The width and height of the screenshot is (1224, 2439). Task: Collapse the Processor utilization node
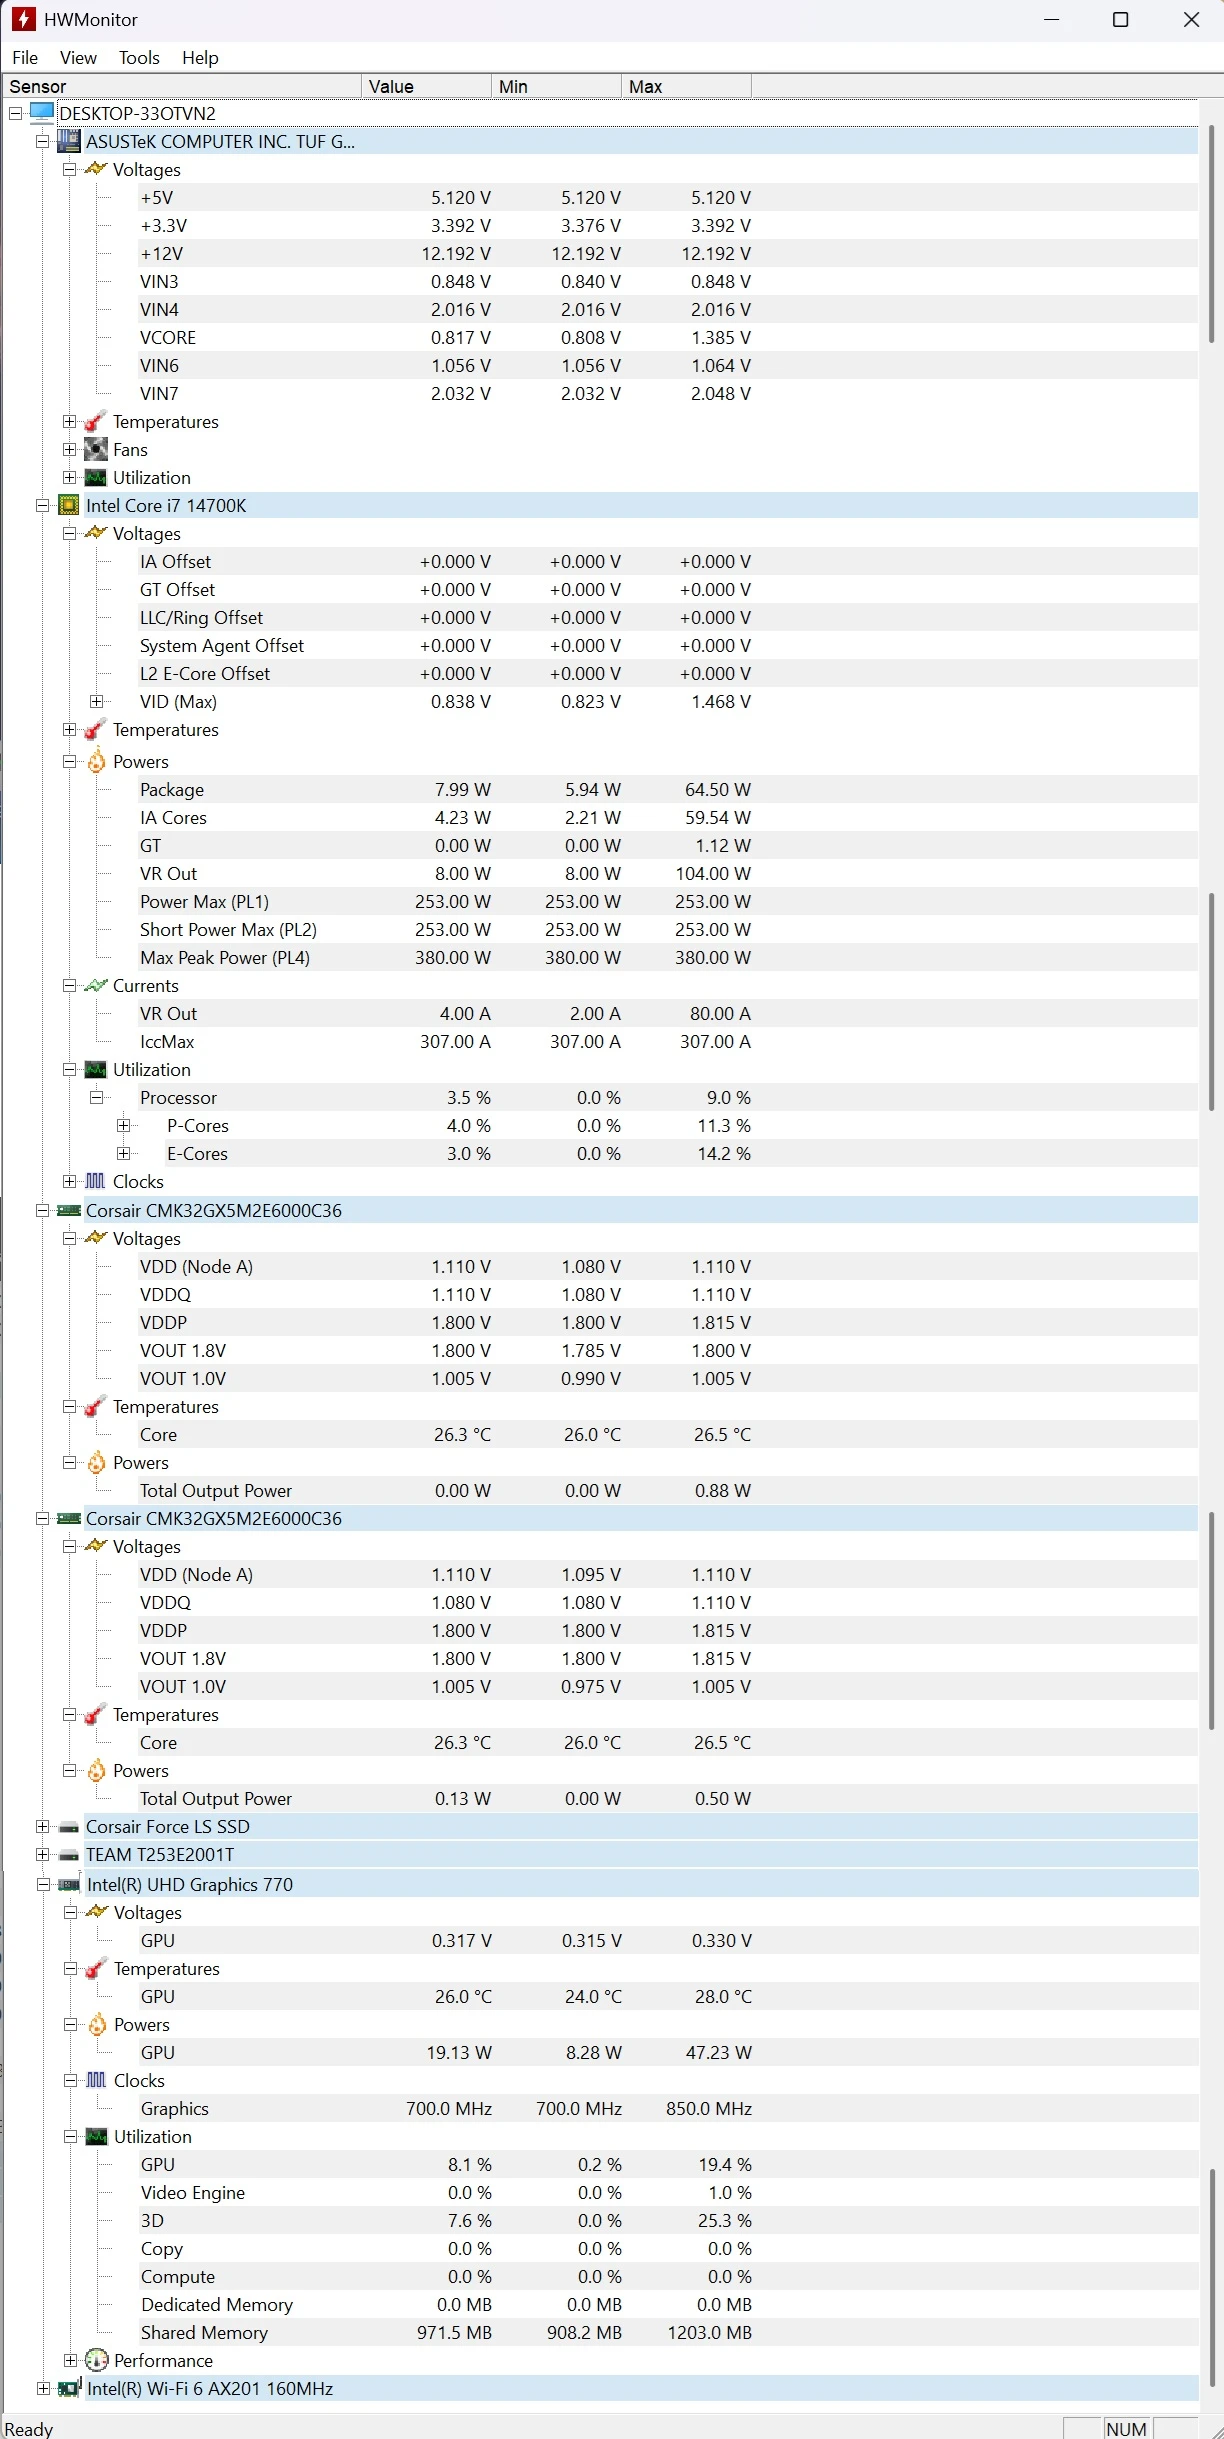coord(97,1097)
